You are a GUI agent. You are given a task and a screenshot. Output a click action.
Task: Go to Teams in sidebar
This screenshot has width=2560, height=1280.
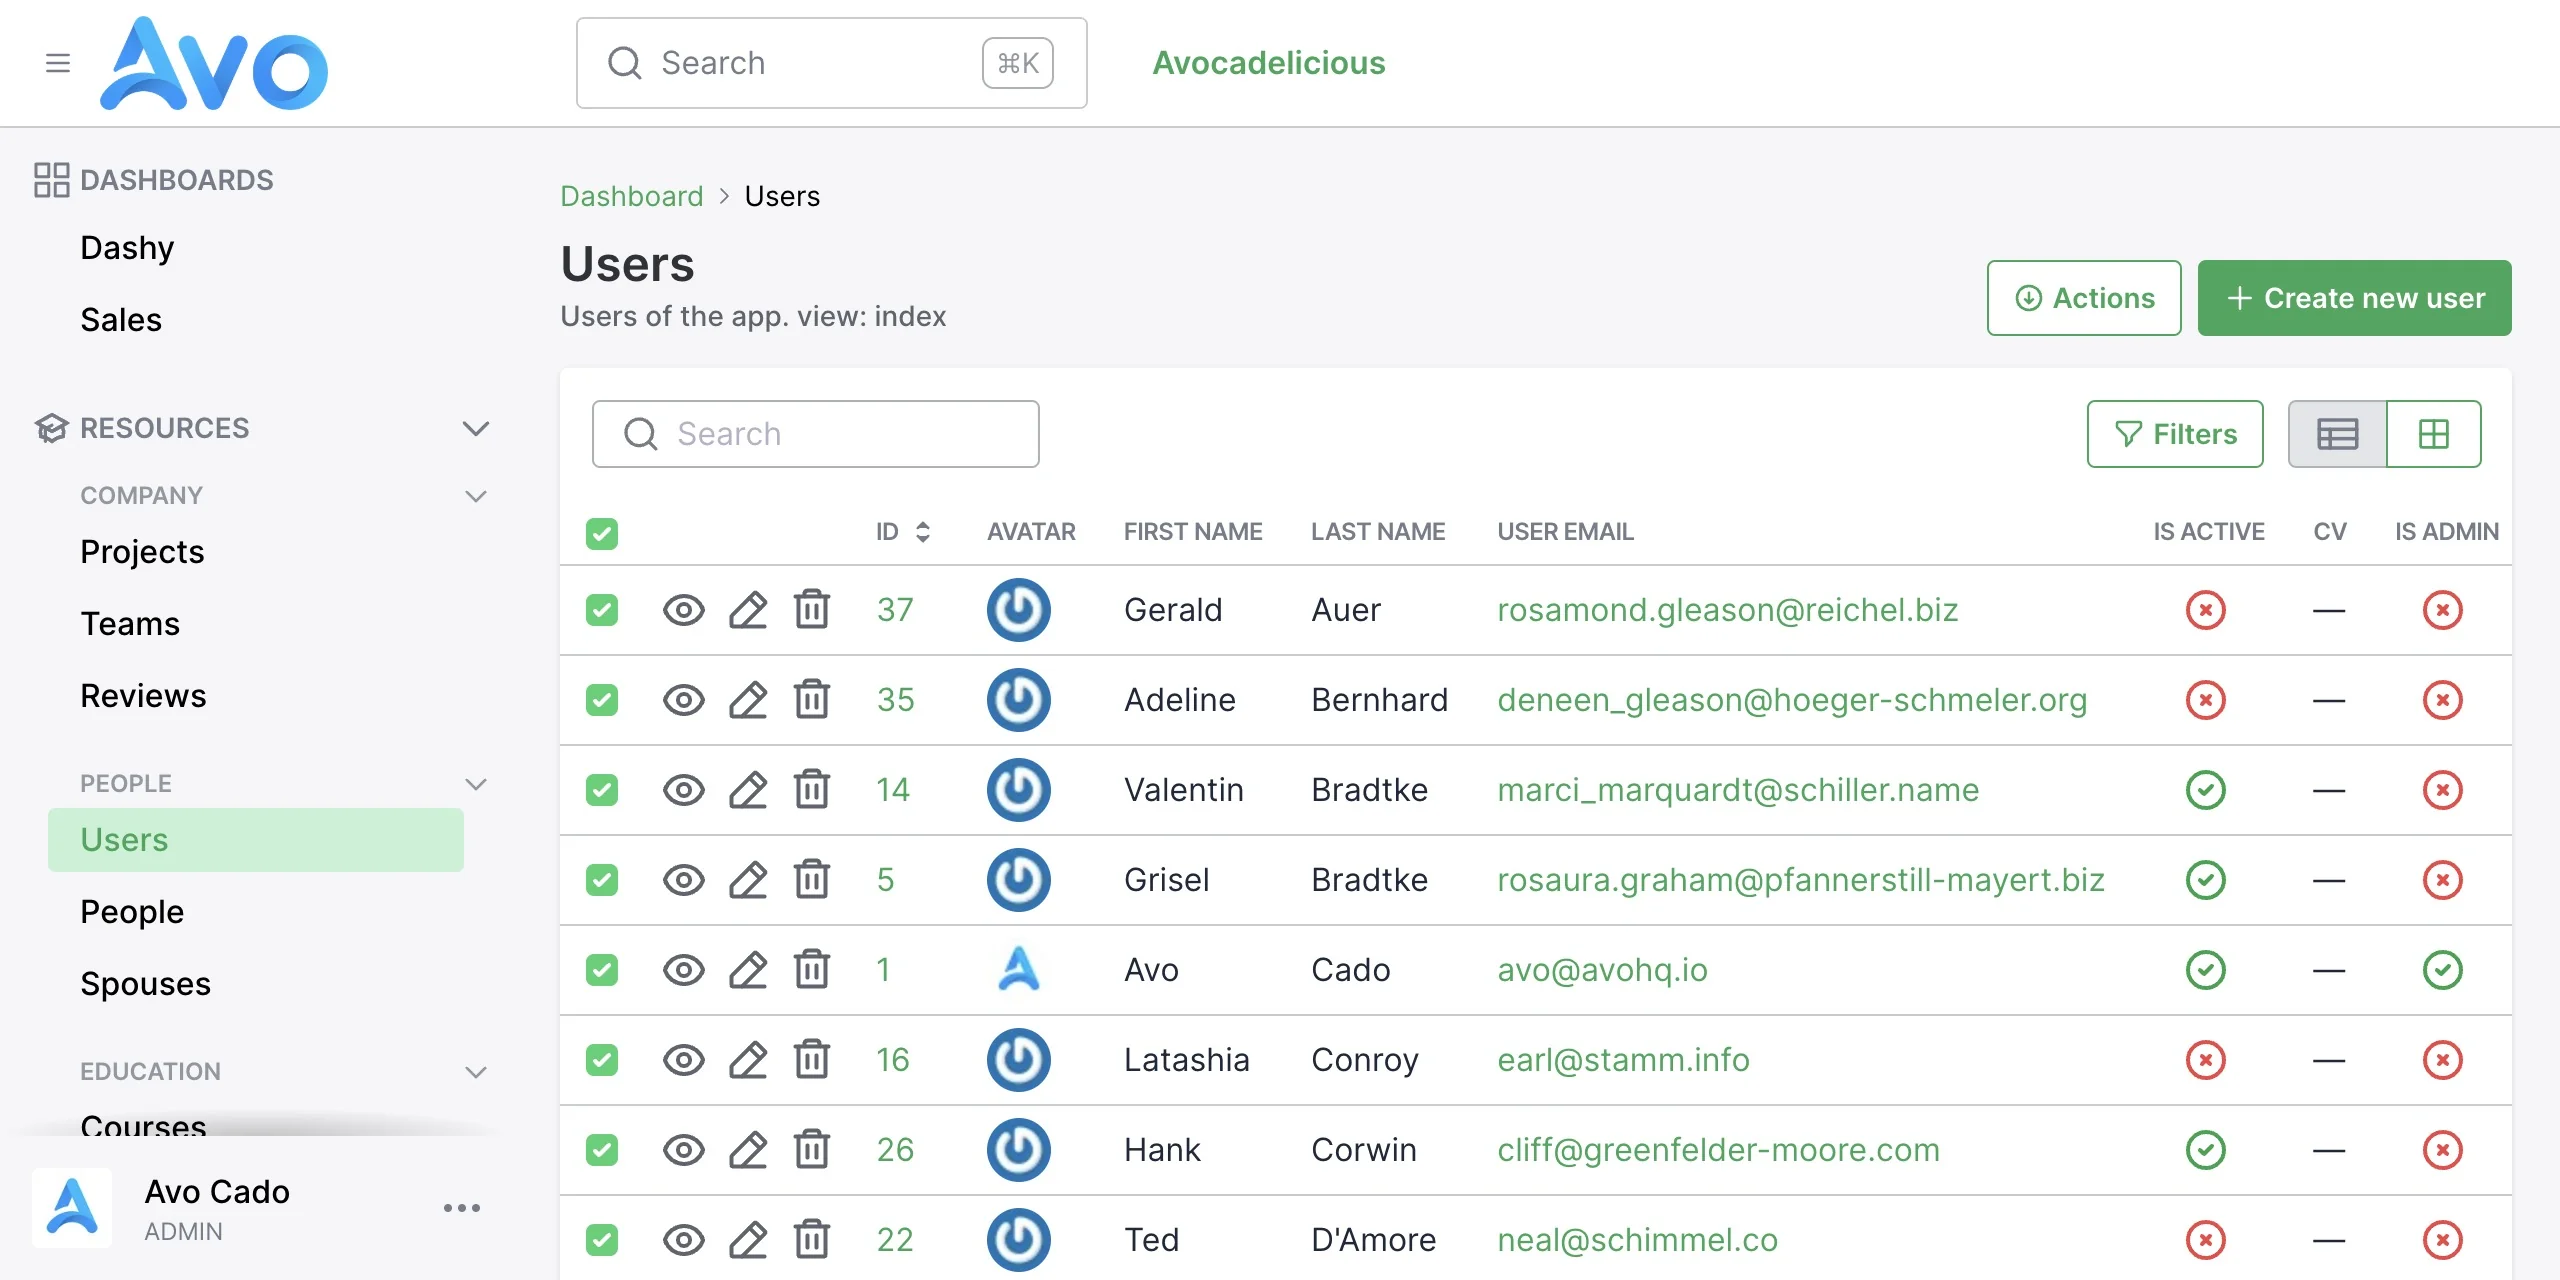[130, 624]
